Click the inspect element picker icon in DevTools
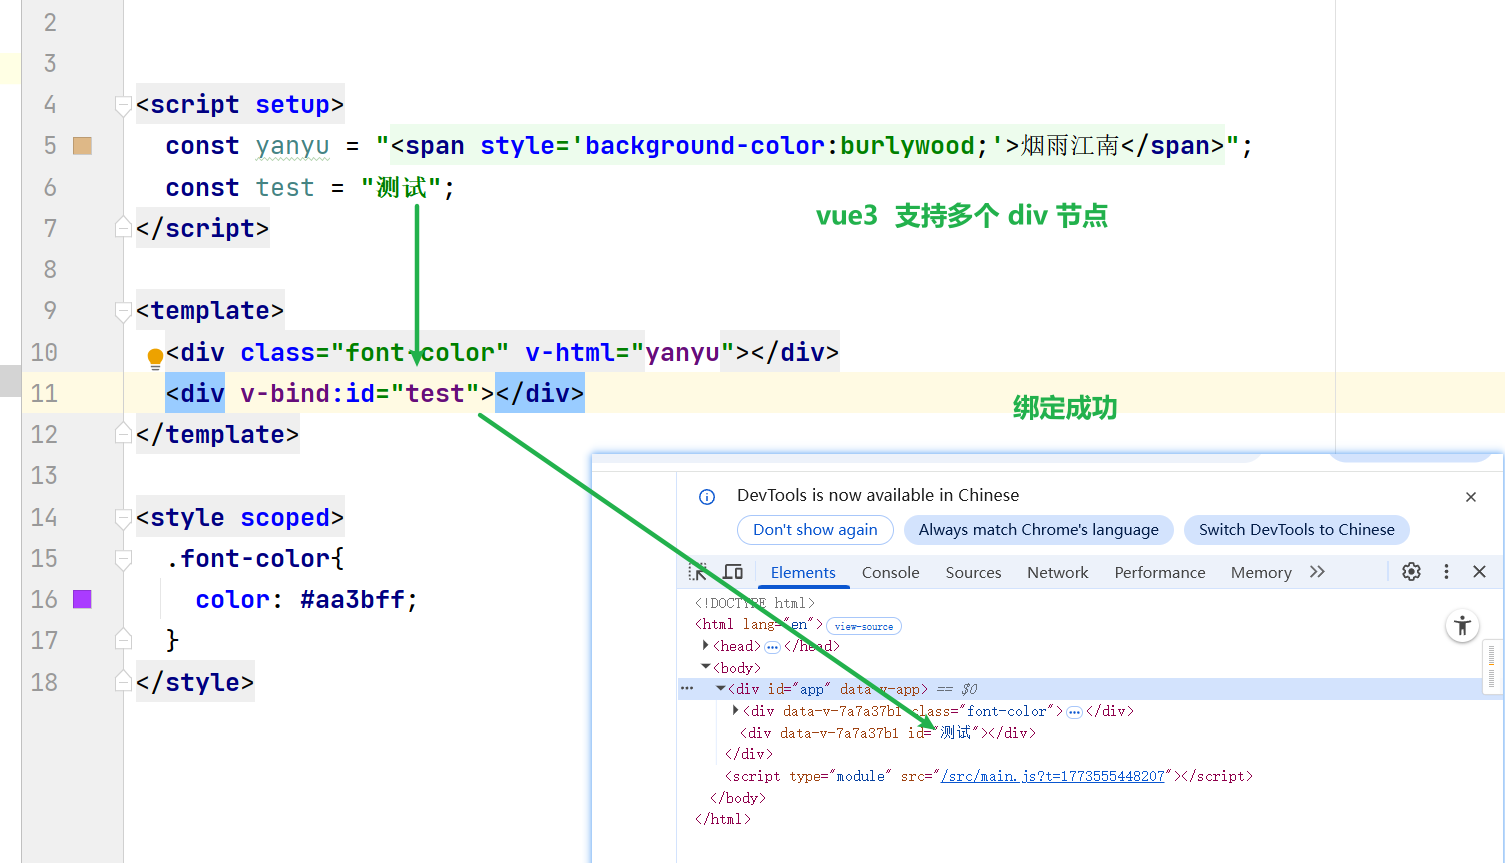This screenshot has height=863, width=1505. (x=698, y=572)
